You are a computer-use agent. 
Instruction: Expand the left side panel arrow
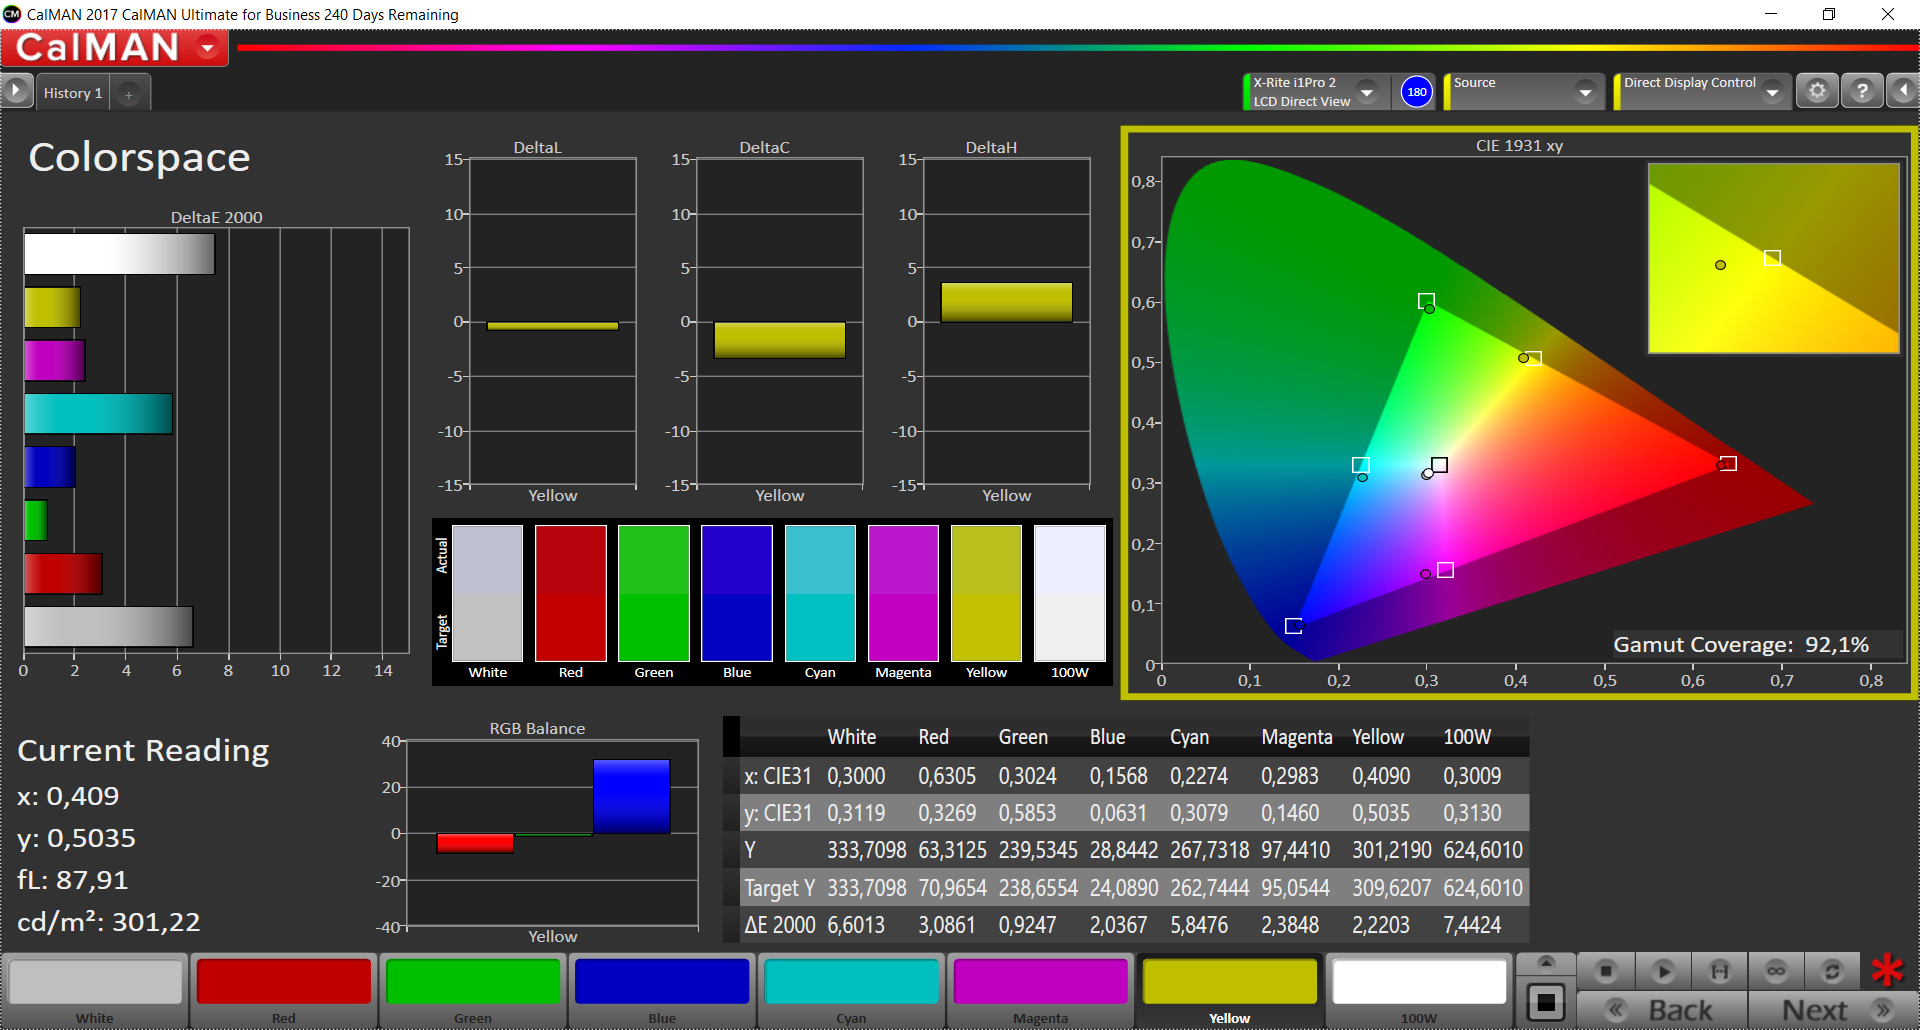pos(16,92)
